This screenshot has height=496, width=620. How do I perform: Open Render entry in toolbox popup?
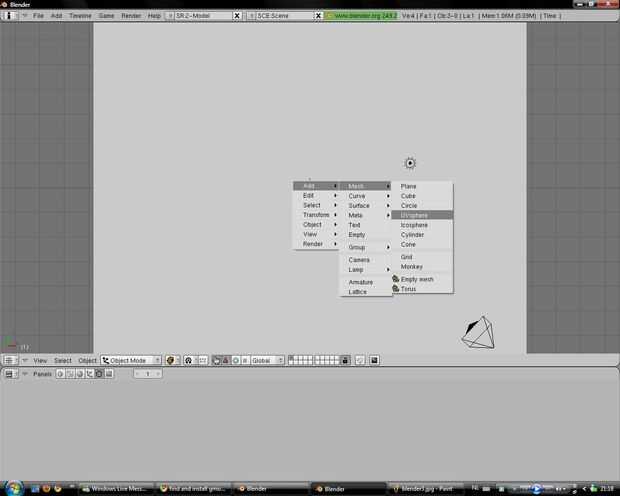pyautogui.click(x=316, y=244)
